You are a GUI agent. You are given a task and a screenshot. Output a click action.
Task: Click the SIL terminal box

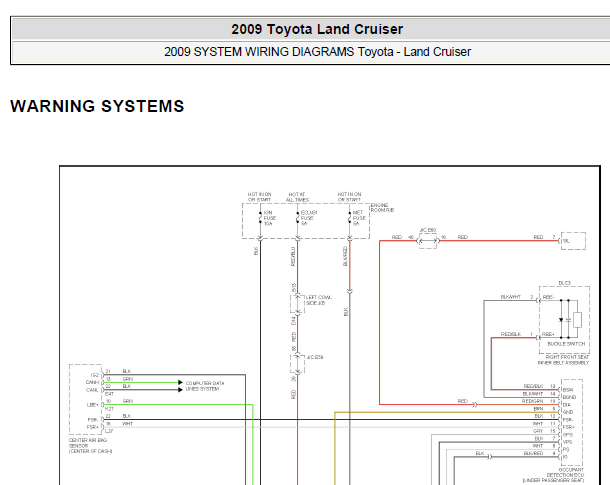573,241
